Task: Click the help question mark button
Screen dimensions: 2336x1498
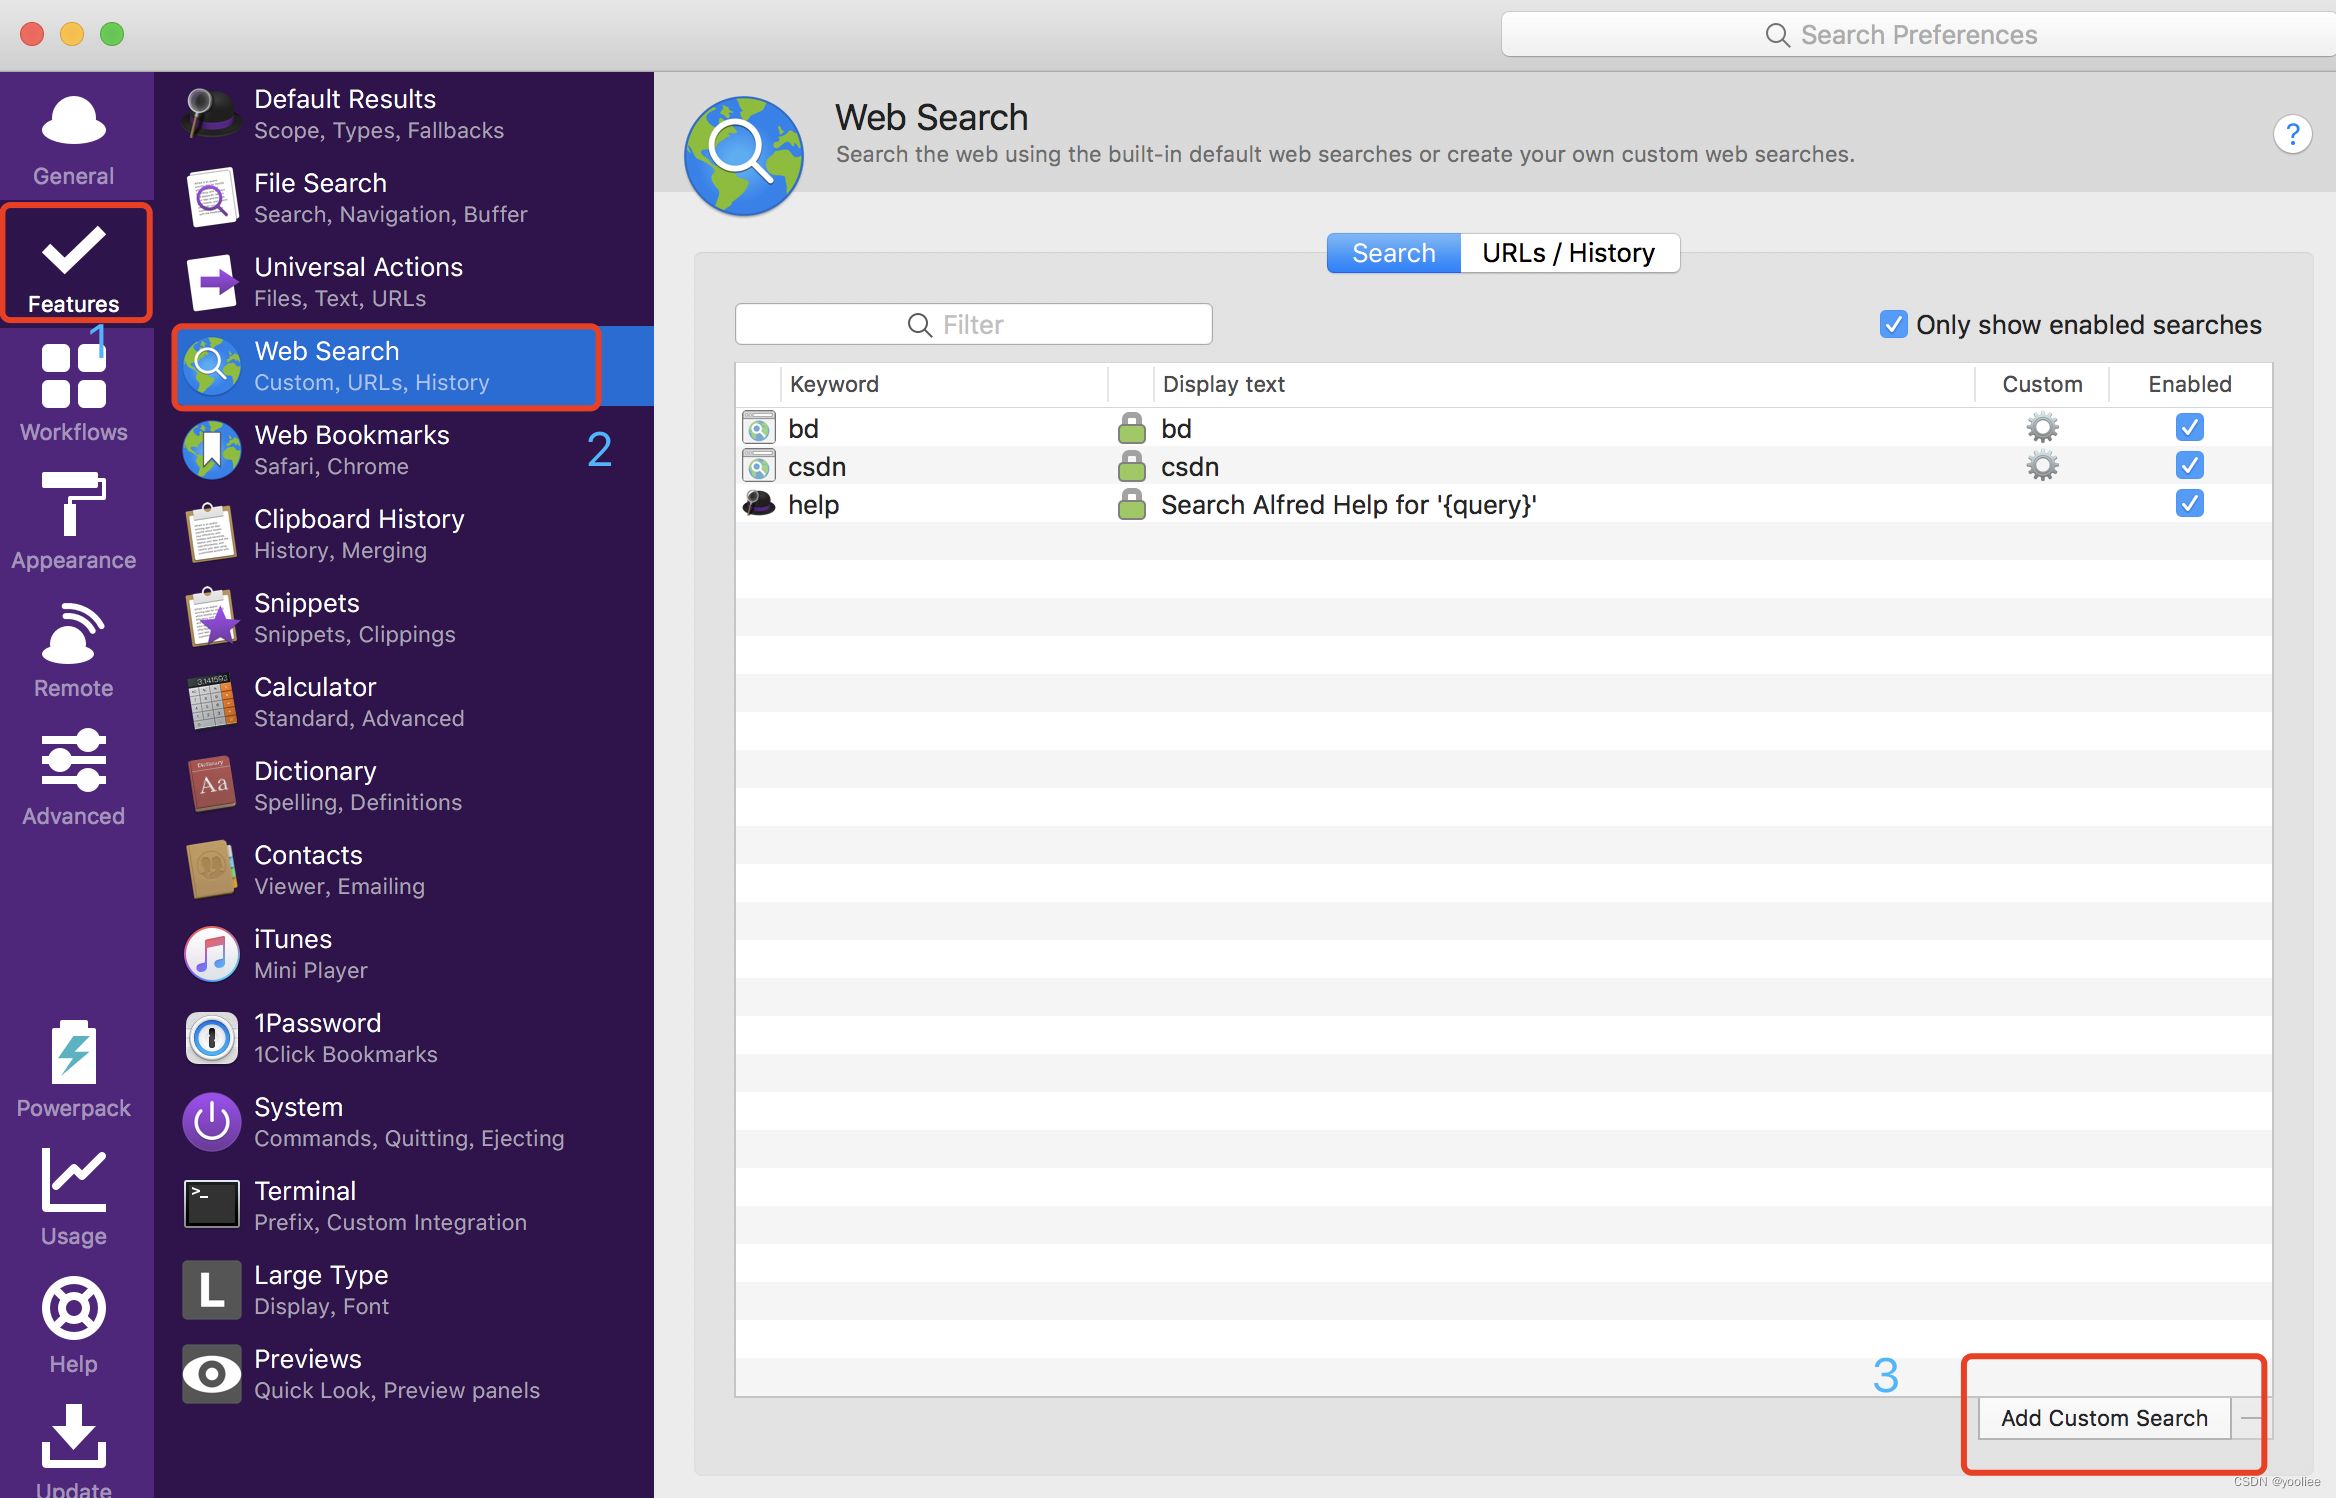Action: pyautogui.click(x=2292, y=134)
